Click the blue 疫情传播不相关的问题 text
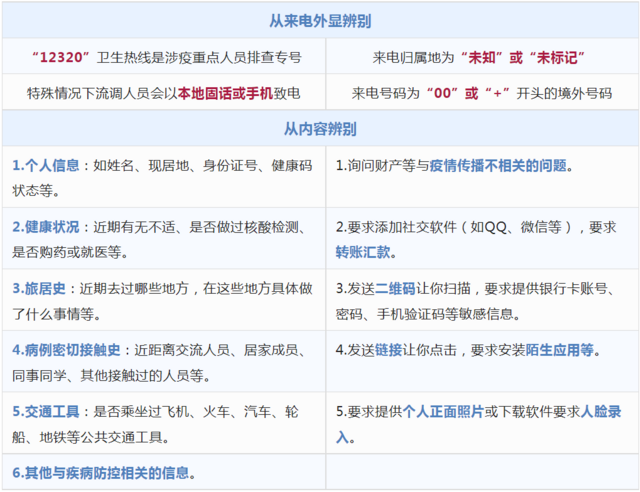640x492 pixels. [x=498, y=165]
